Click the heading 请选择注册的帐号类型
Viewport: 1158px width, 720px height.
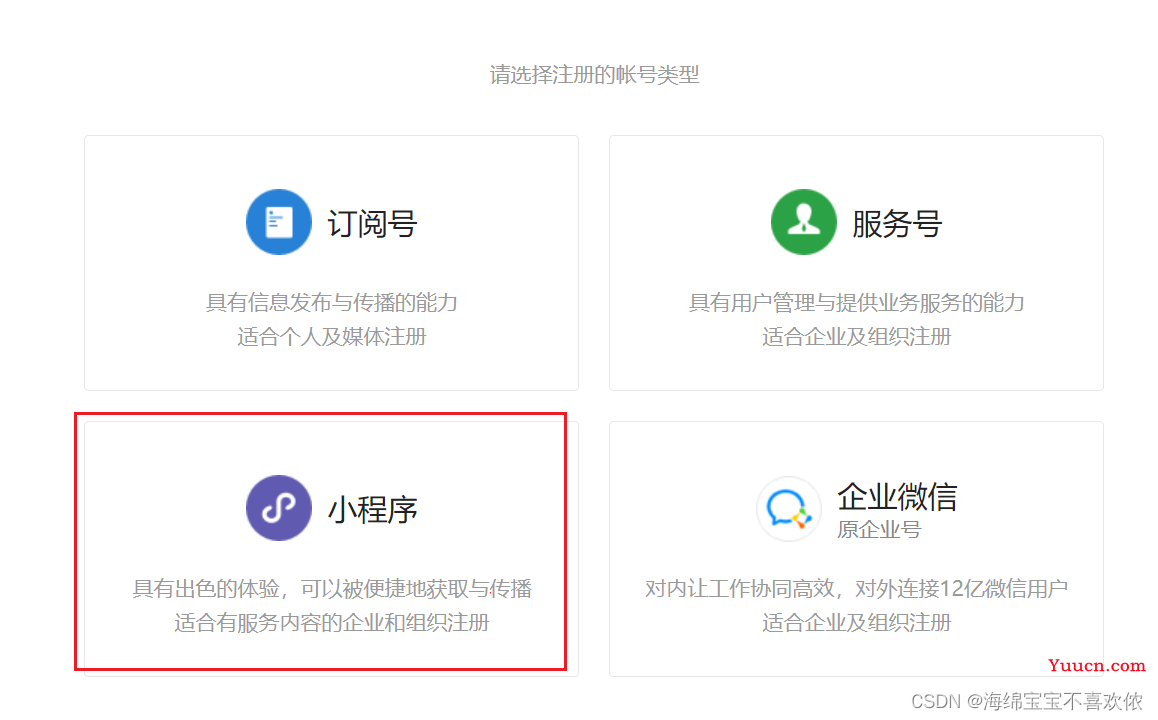pos(595,75)
